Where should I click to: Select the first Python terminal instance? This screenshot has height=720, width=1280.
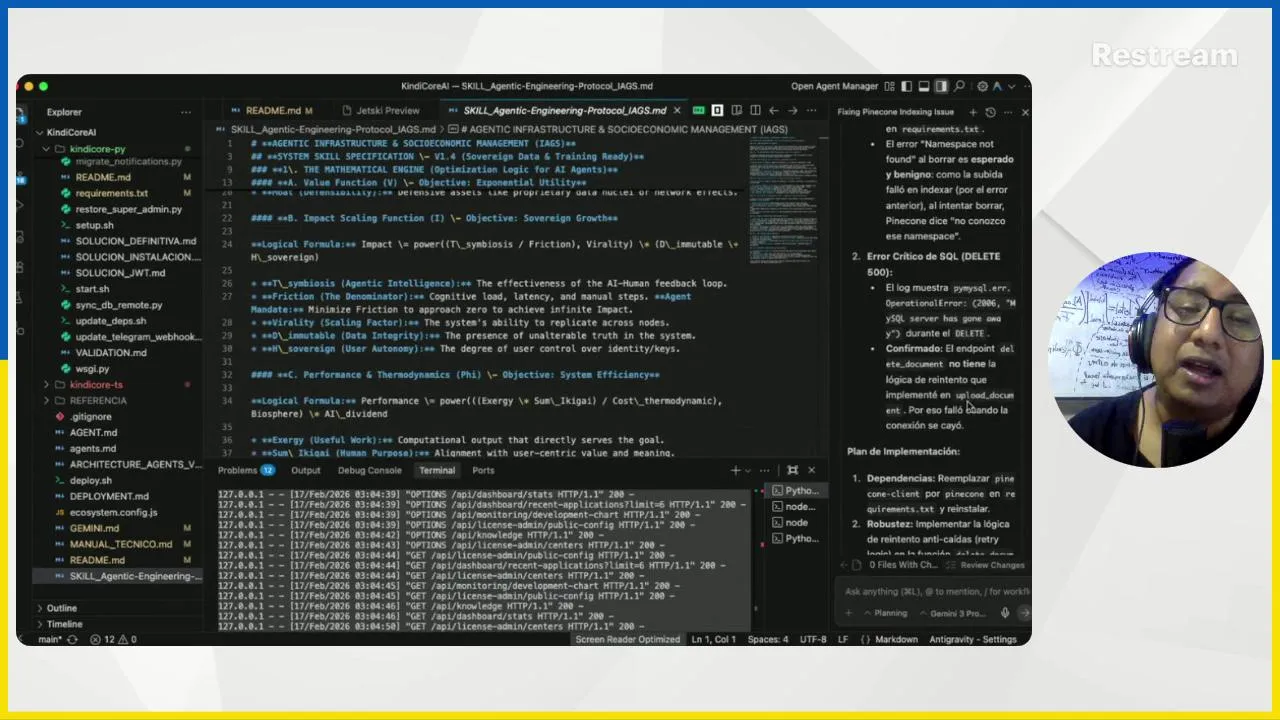pos(795,491)
